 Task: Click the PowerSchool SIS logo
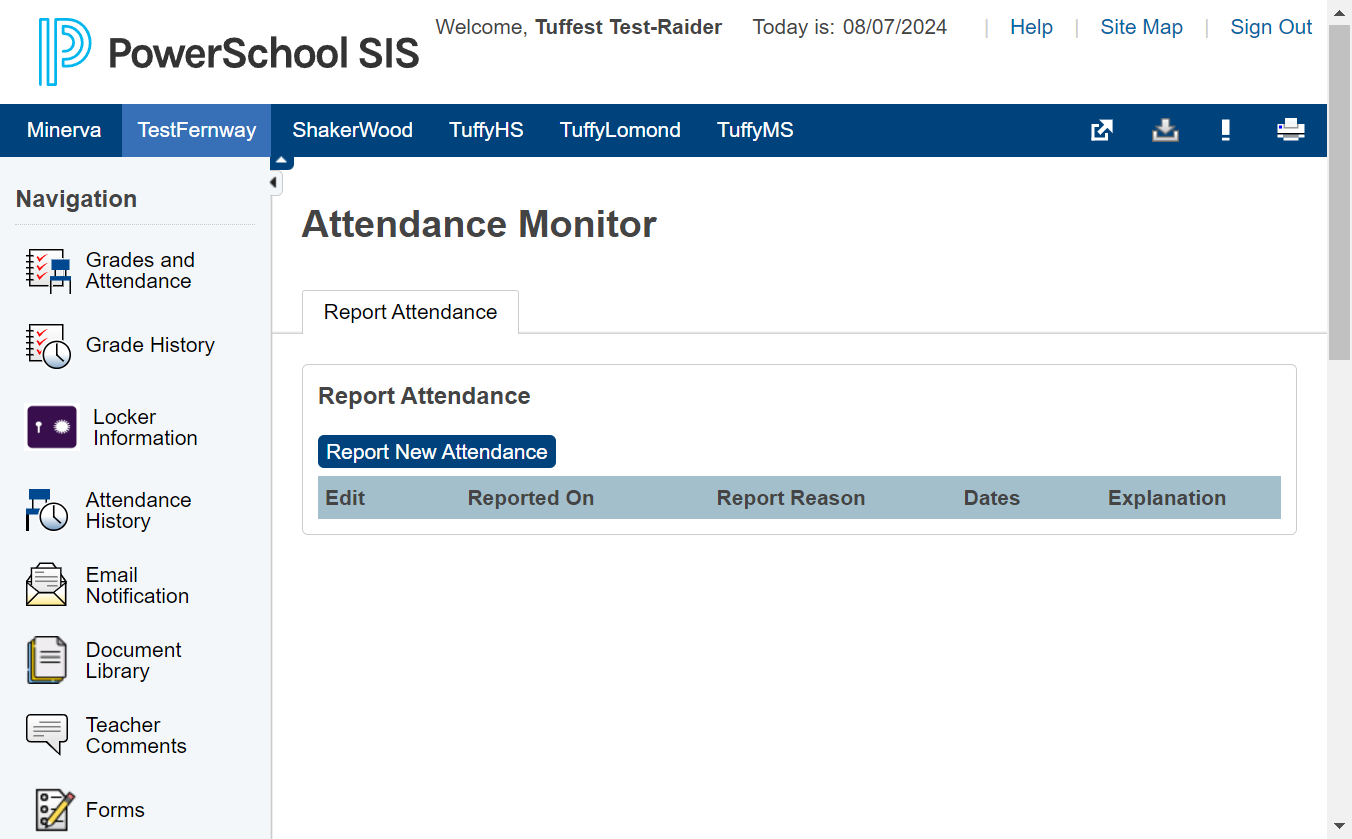click(229, 52)
